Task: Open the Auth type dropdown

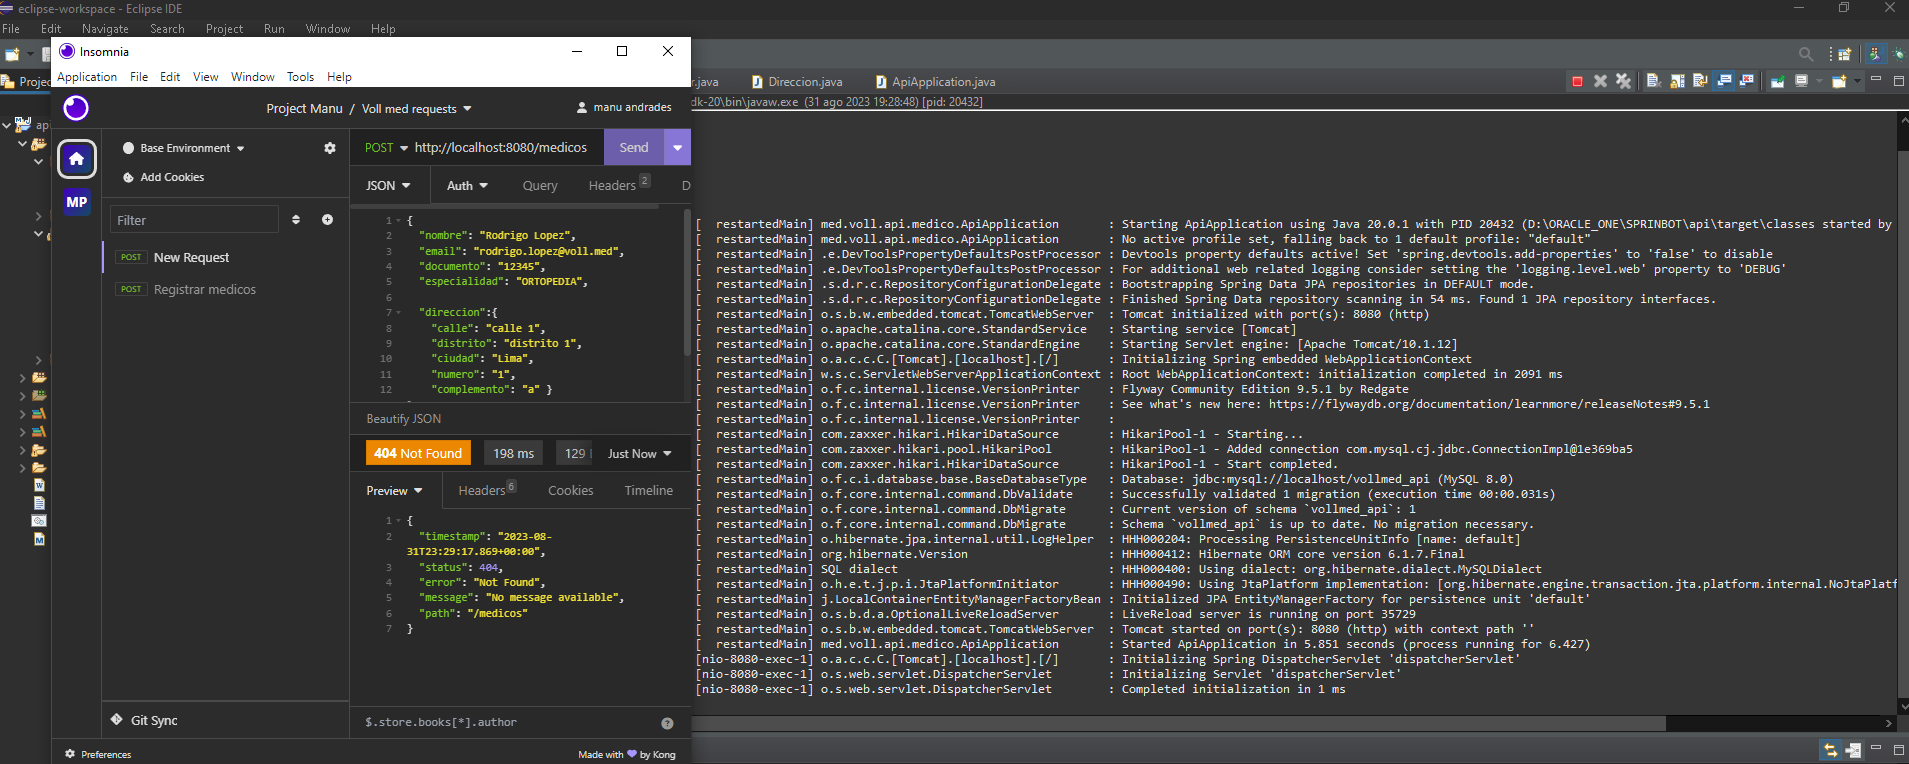Action: point(467,186)
